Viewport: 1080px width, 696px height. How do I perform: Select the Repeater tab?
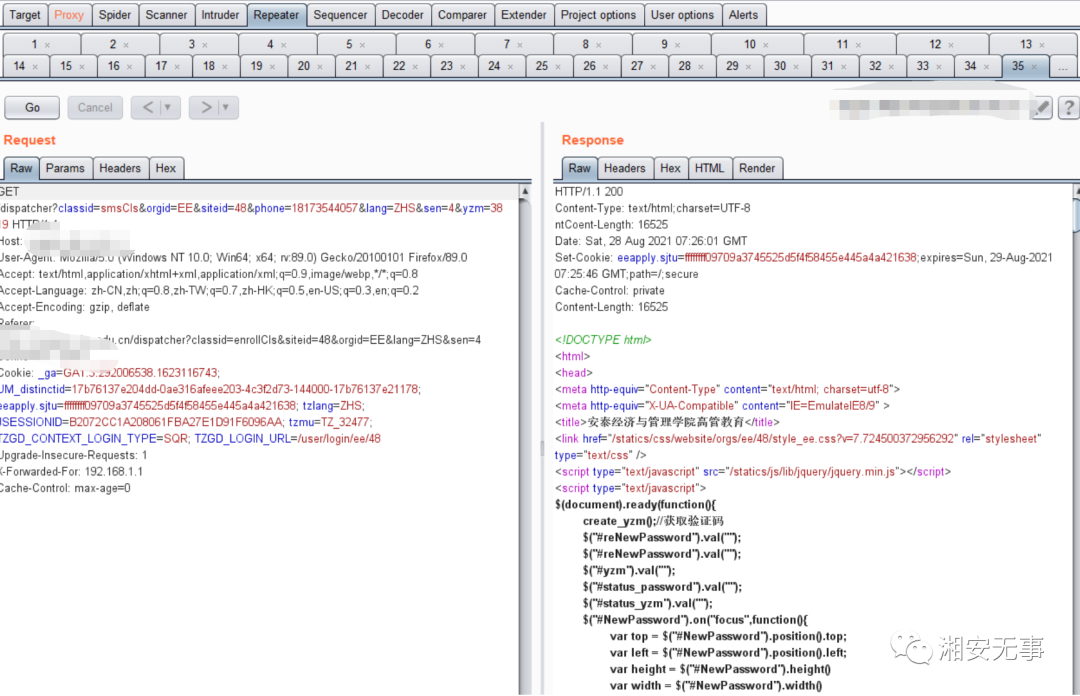click(x=276, y=14)
